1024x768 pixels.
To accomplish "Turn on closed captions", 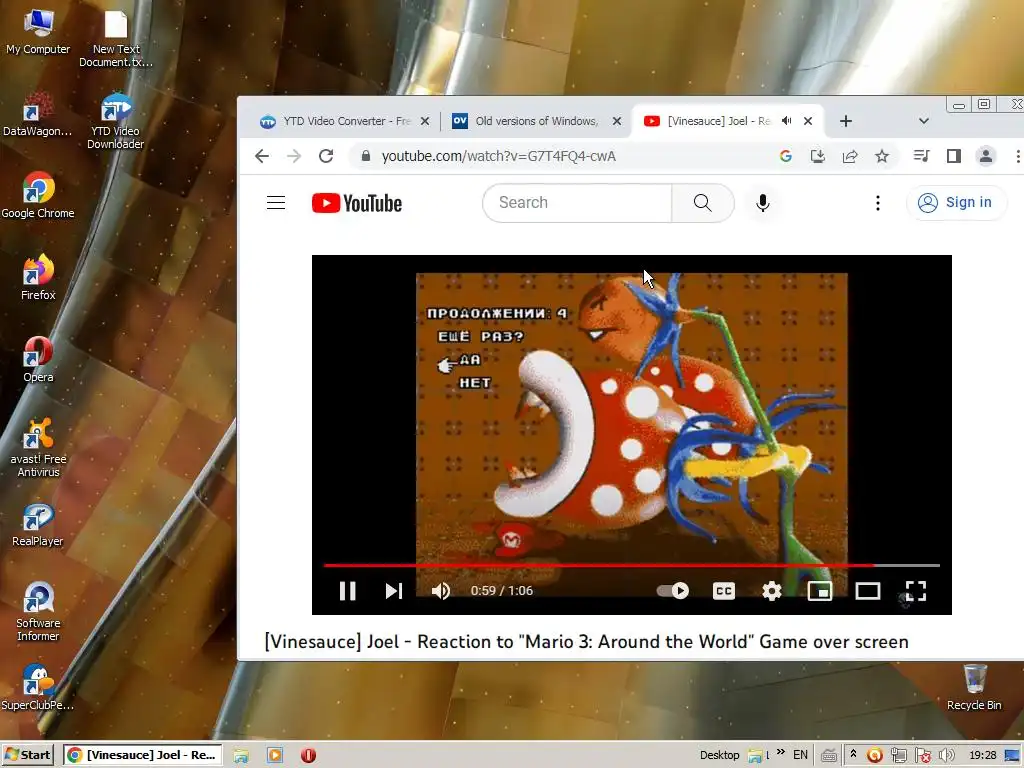I will [x=724, y=591].
